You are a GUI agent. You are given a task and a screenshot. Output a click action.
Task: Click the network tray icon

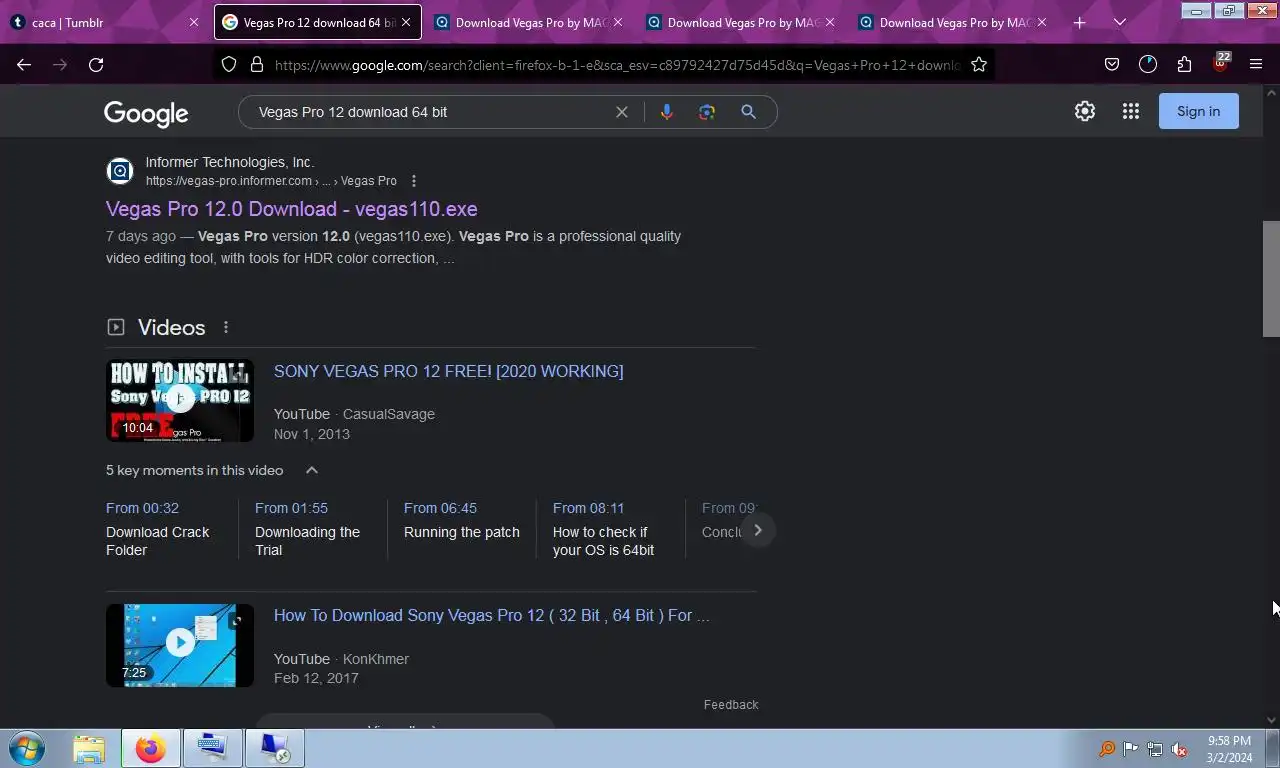click(x=1155, y=749)
